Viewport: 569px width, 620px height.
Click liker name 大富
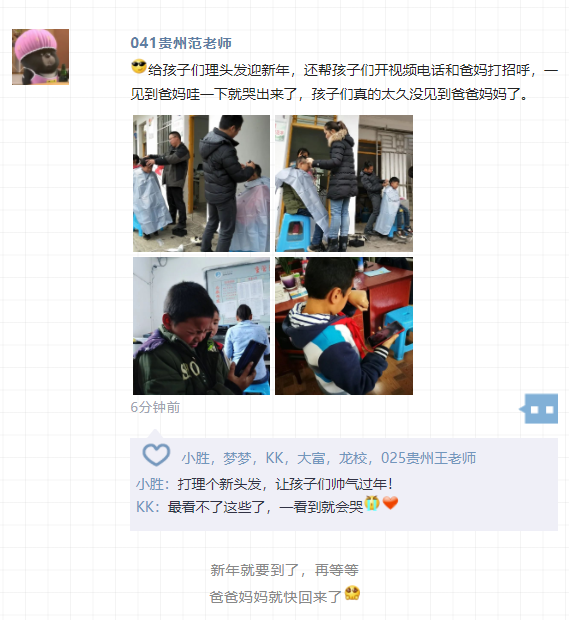click(x=311, y=458)
